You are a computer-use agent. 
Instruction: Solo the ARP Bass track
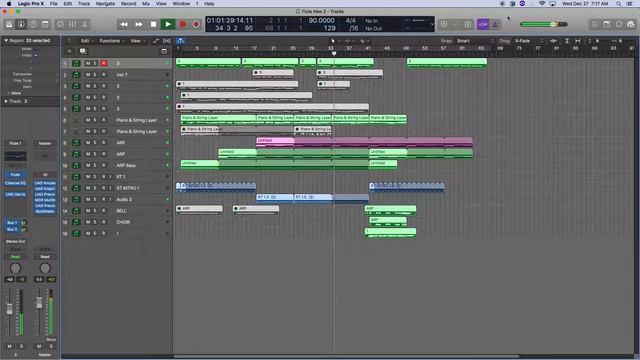coord(95,165)
